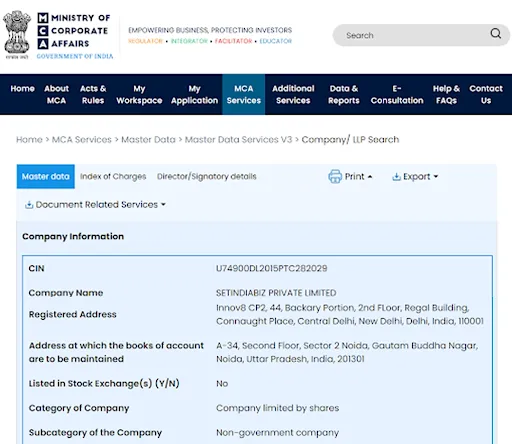Open the Acts & Rules menu
This screenshot has width=512, height=444.
[93, 94]
